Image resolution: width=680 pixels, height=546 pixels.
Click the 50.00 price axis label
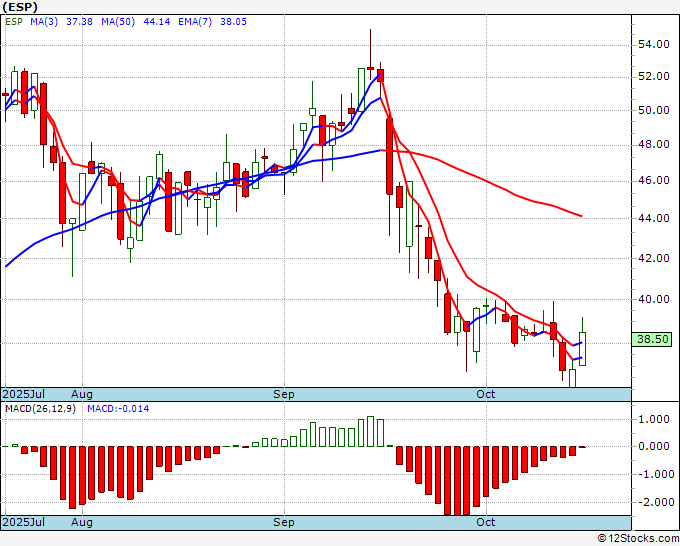[654, 111]
